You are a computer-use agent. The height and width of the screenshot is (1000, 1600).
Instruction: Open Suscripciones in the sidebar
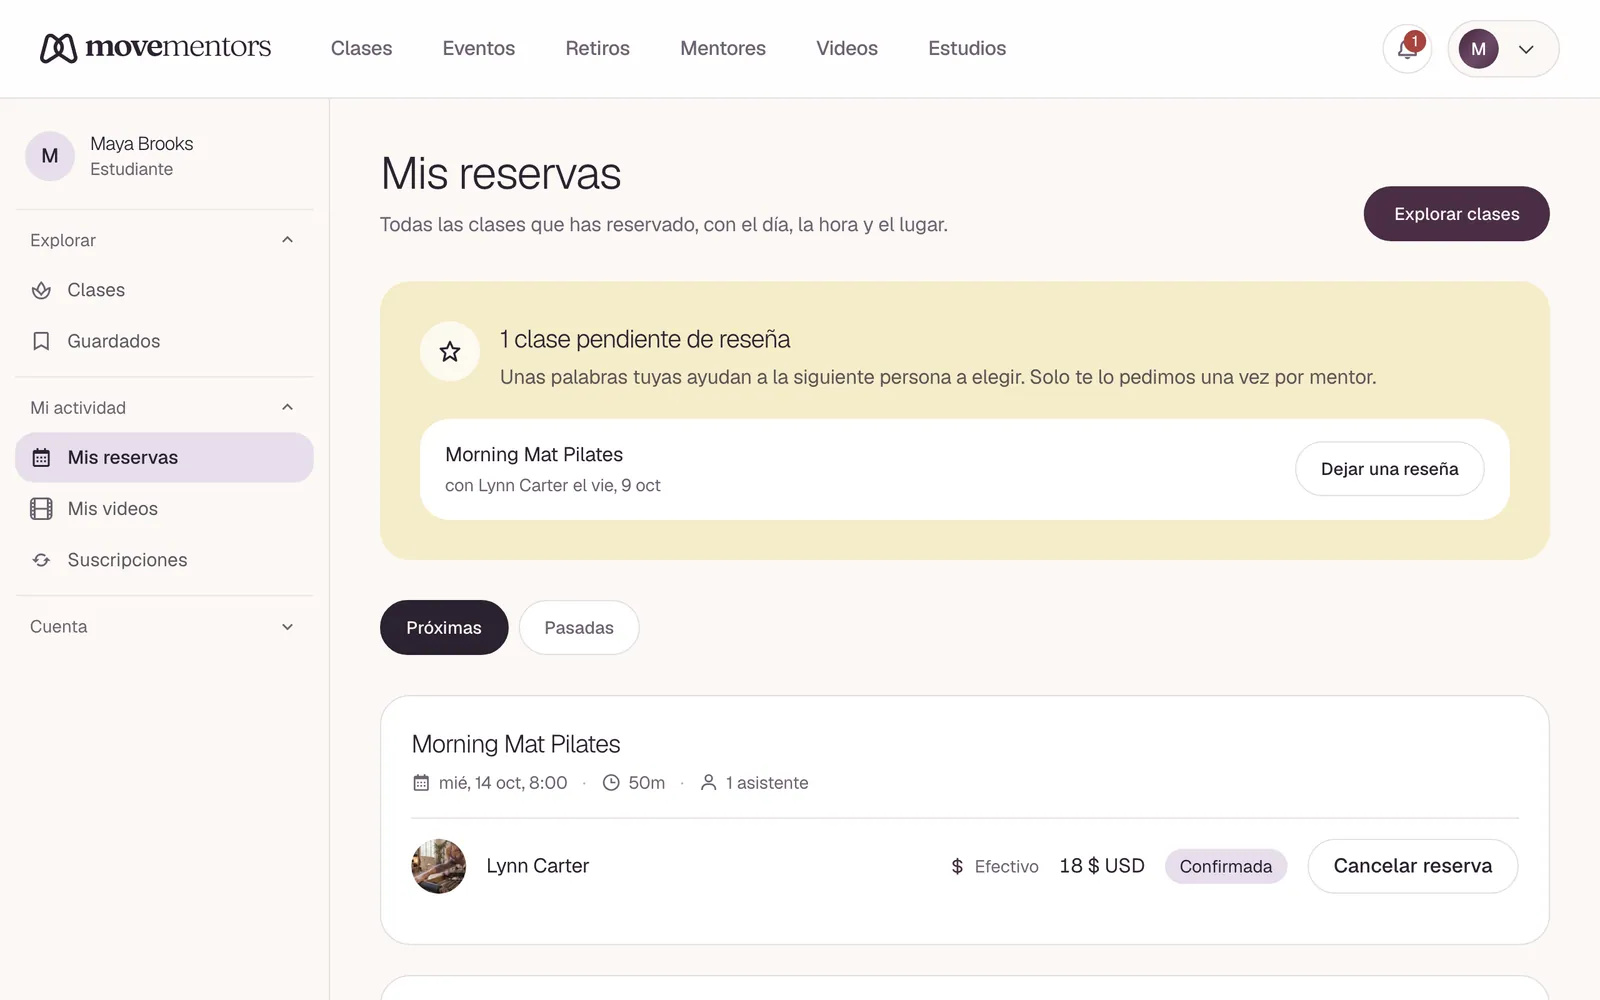(164, 560)
